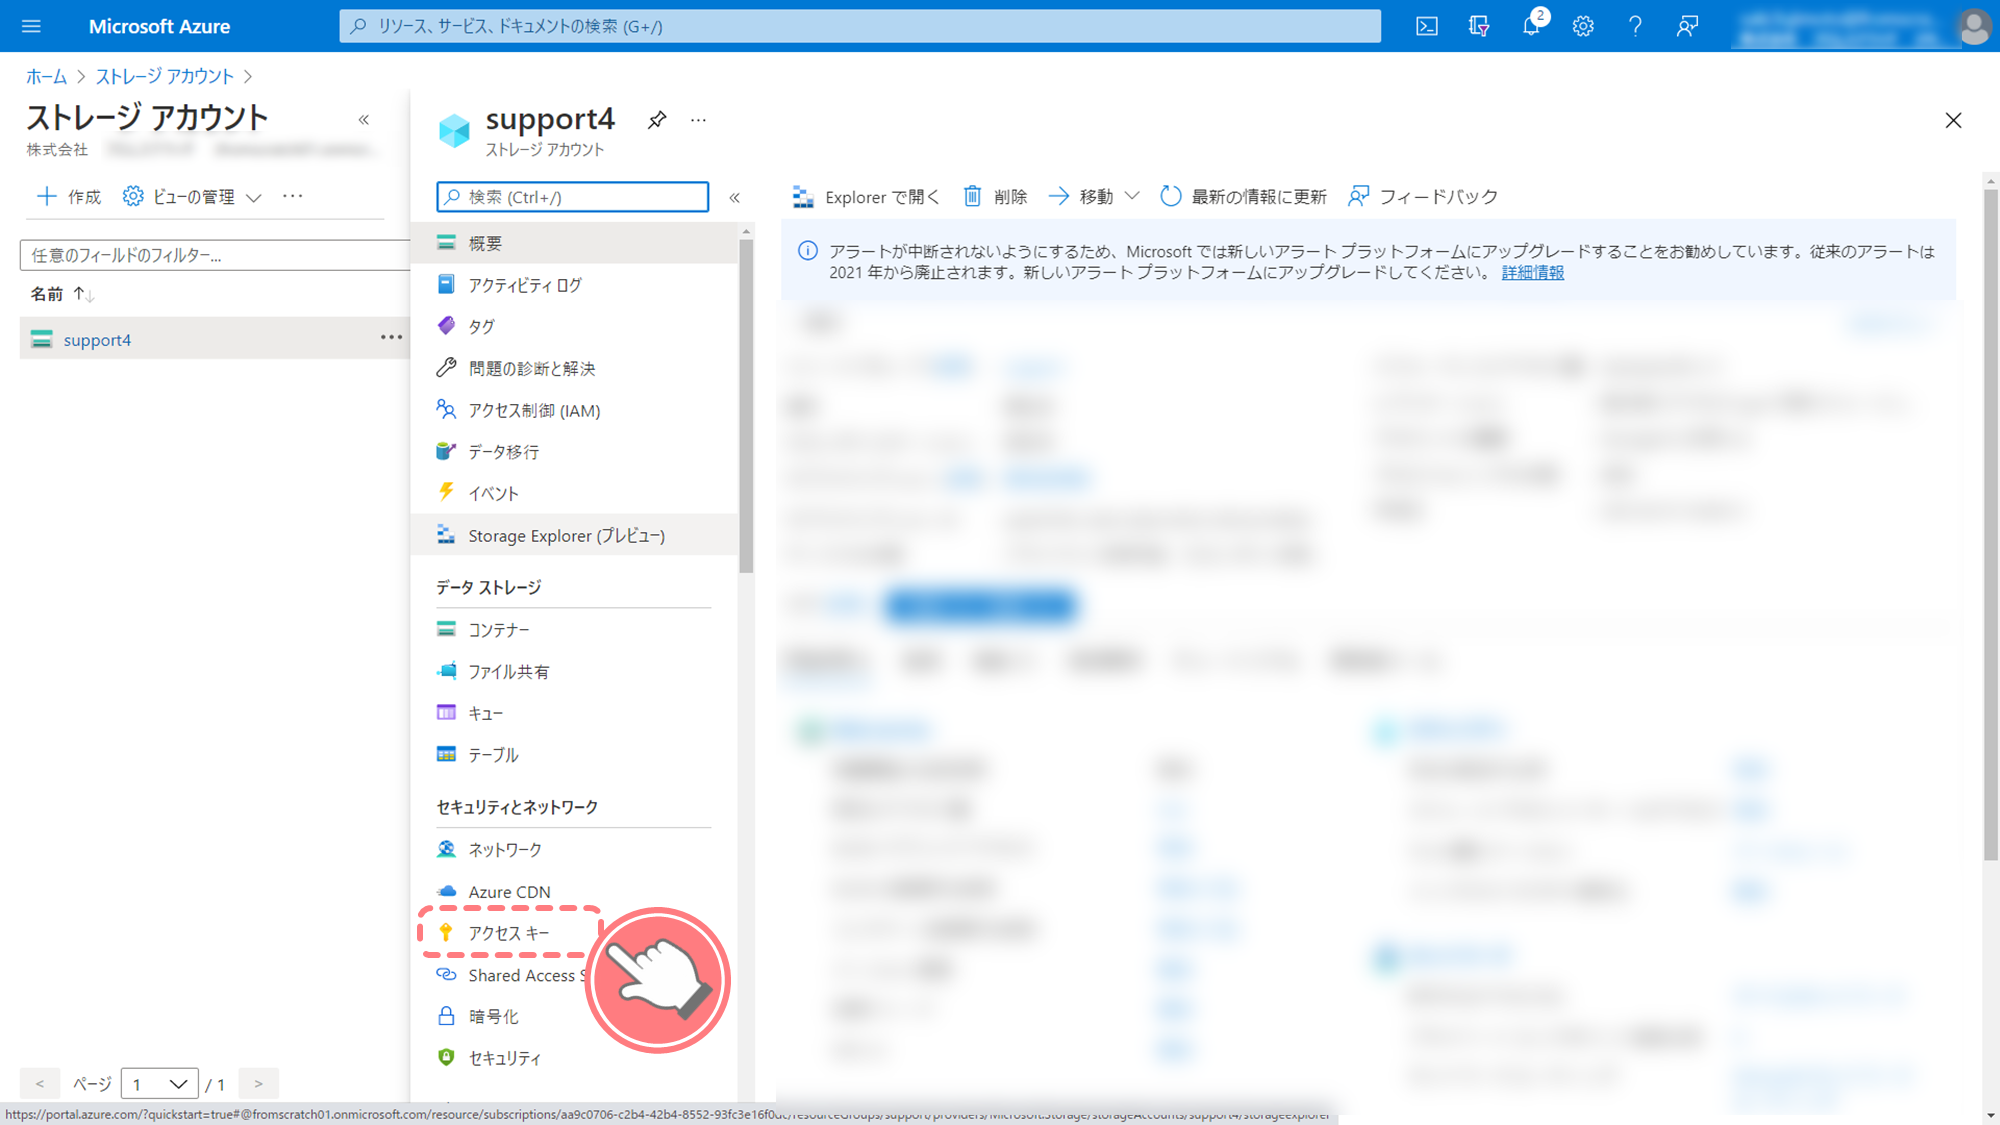Open Azure CDN menu item
Screen dimensions: 2000x1125
tap(574, 892)
